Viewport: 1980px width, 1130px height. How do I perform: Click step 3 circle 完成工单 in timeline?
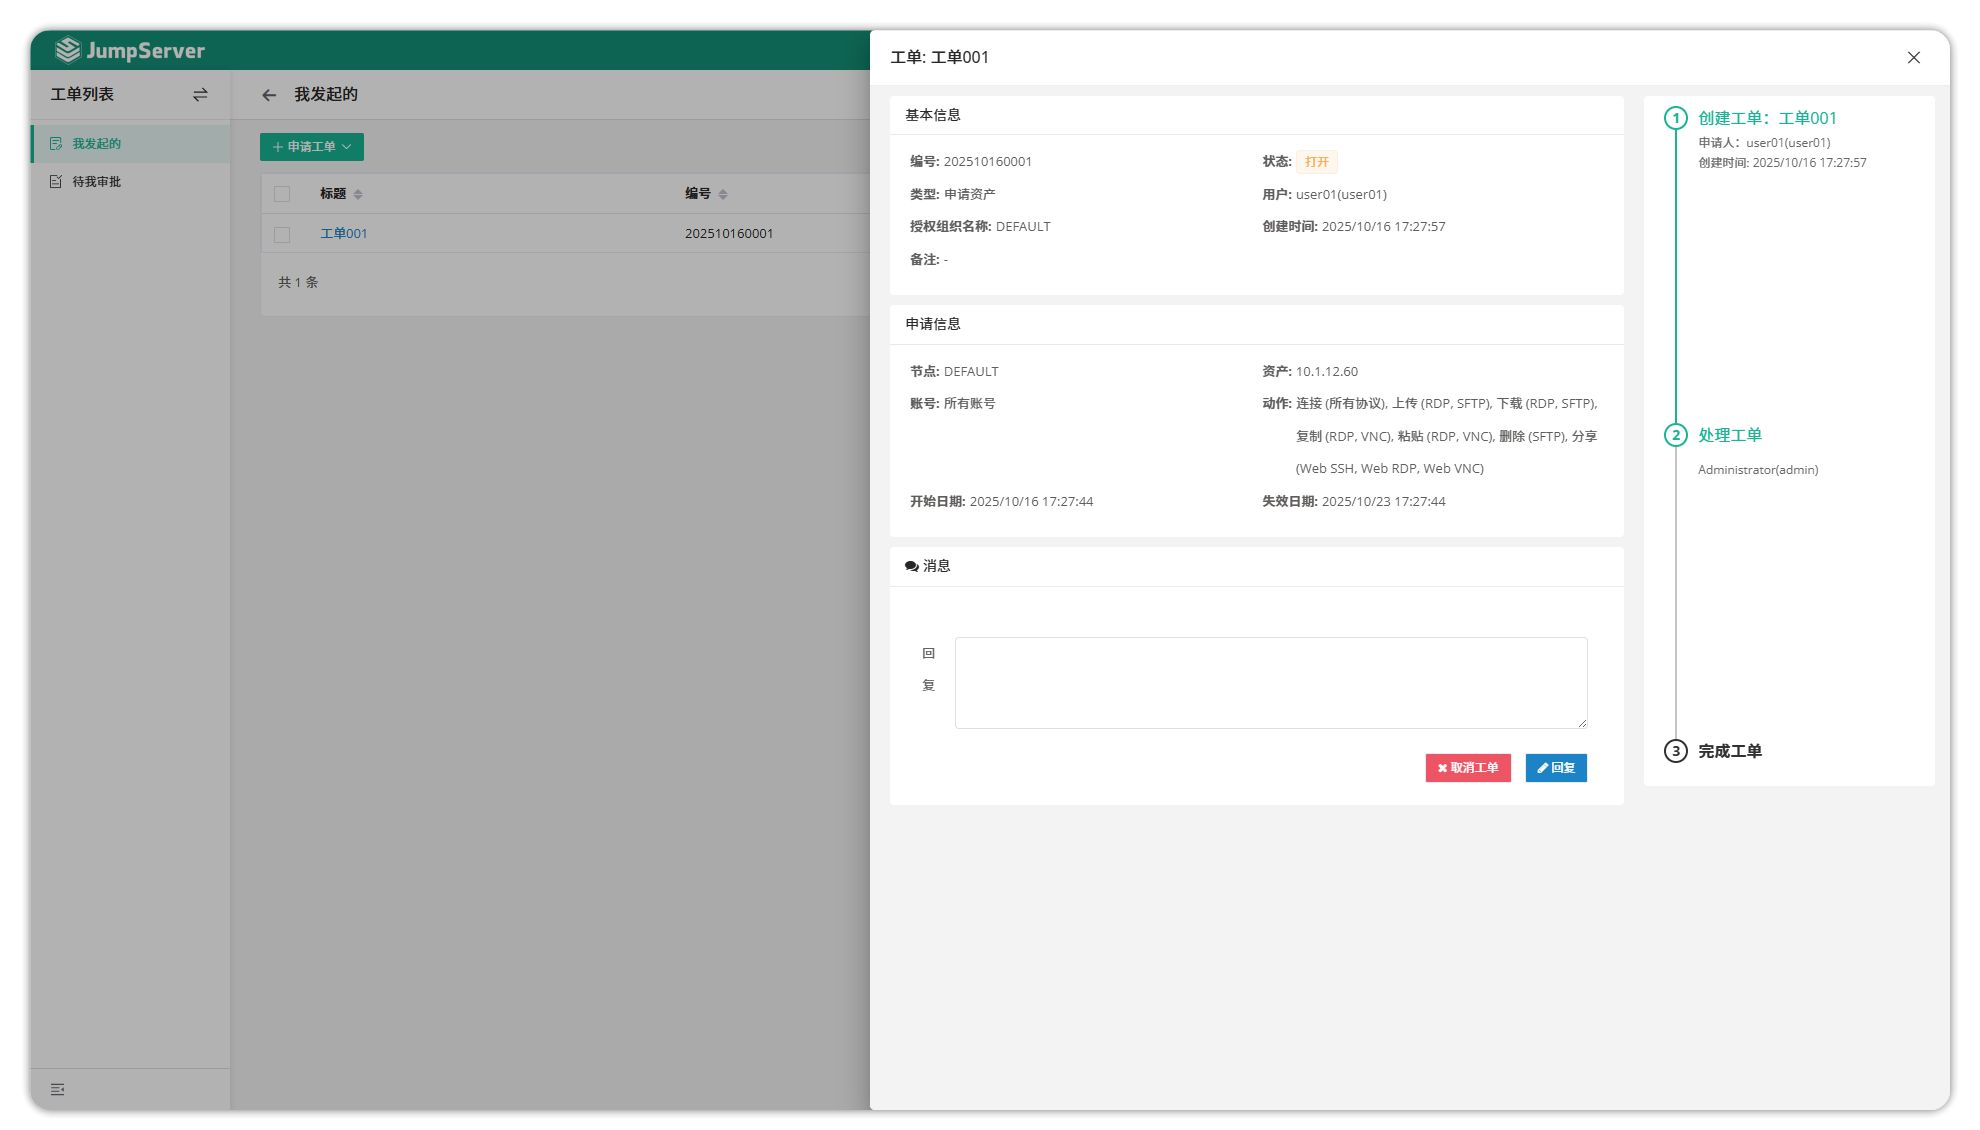coord(1676,751)
